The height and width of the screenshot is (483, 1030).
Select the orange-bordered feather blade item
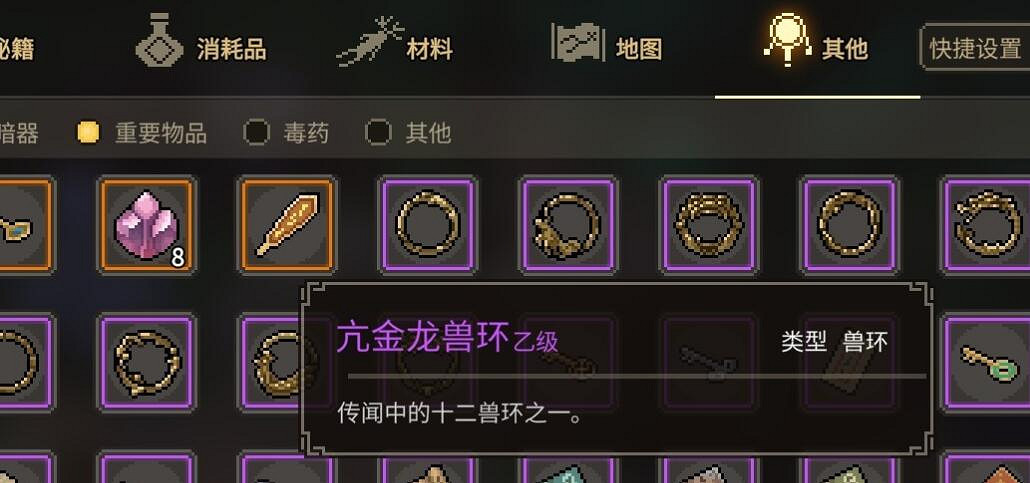pos(287,225)
